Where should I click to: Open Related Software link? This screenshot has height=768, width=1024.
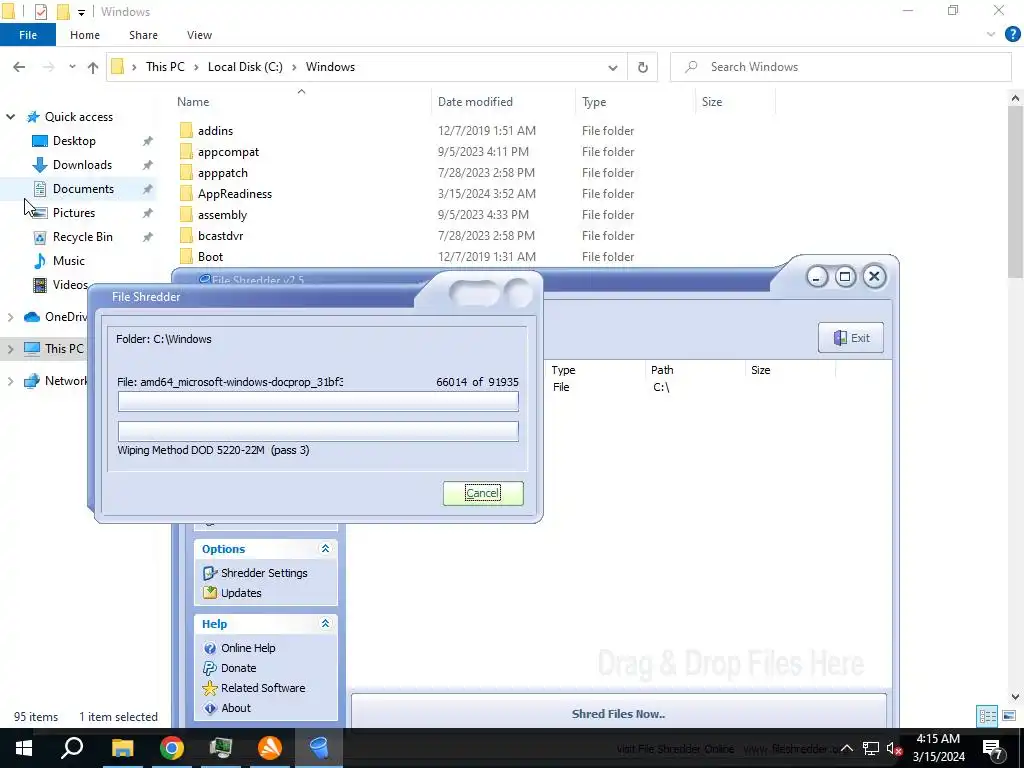(x=263, y=688)
